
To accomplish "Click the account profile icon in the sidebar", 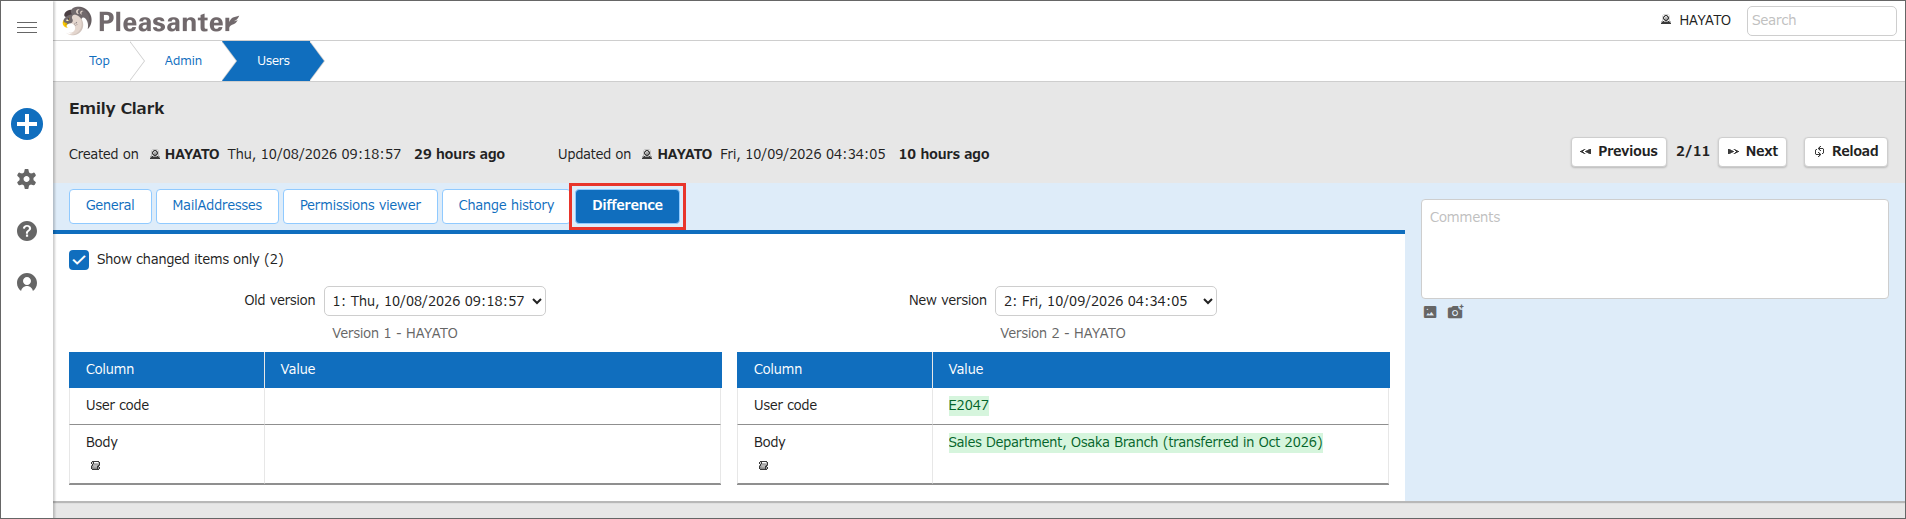I will 27,283.
